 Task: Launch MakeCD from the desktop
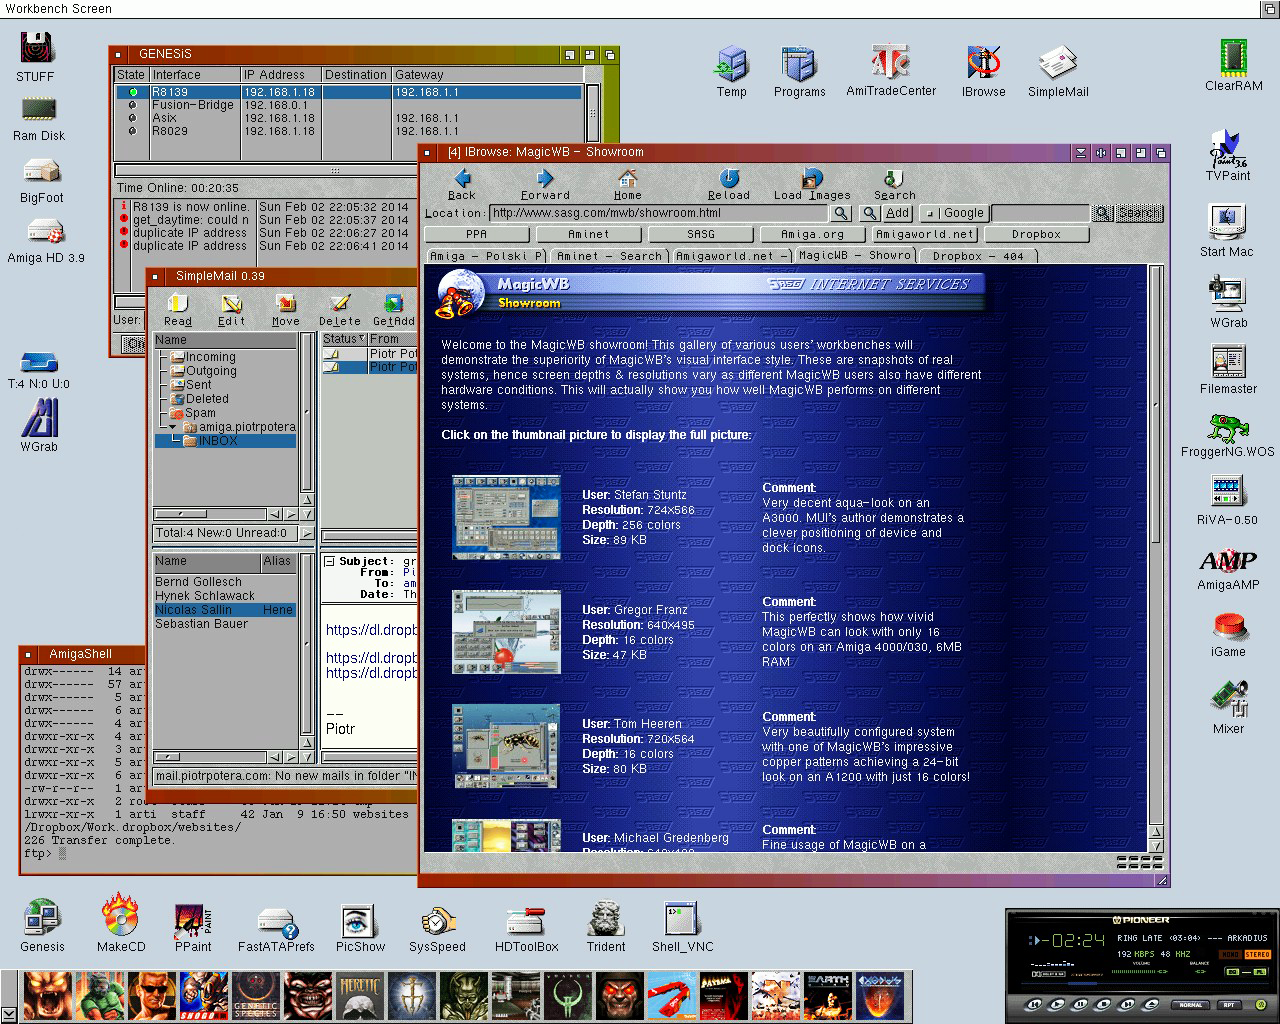pos(120,922)
